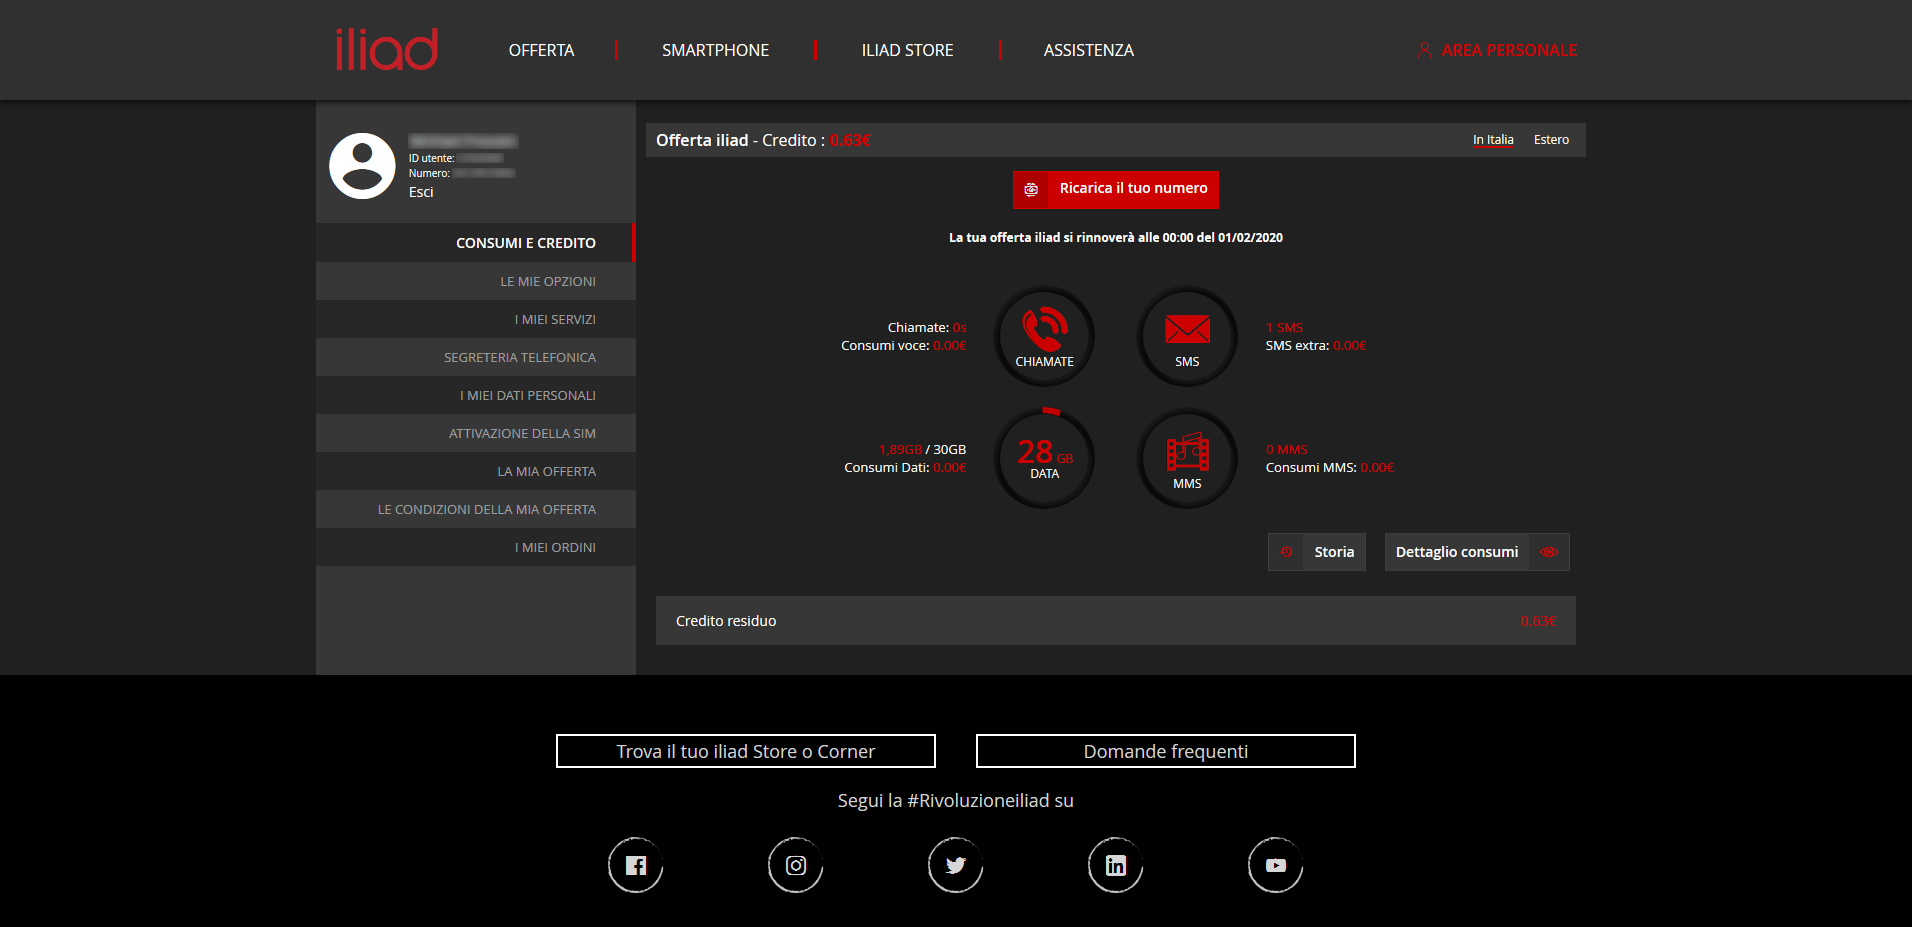The image size is (1912, 927).
Task: Open the MMS media icon
Action: [1187, 458]
